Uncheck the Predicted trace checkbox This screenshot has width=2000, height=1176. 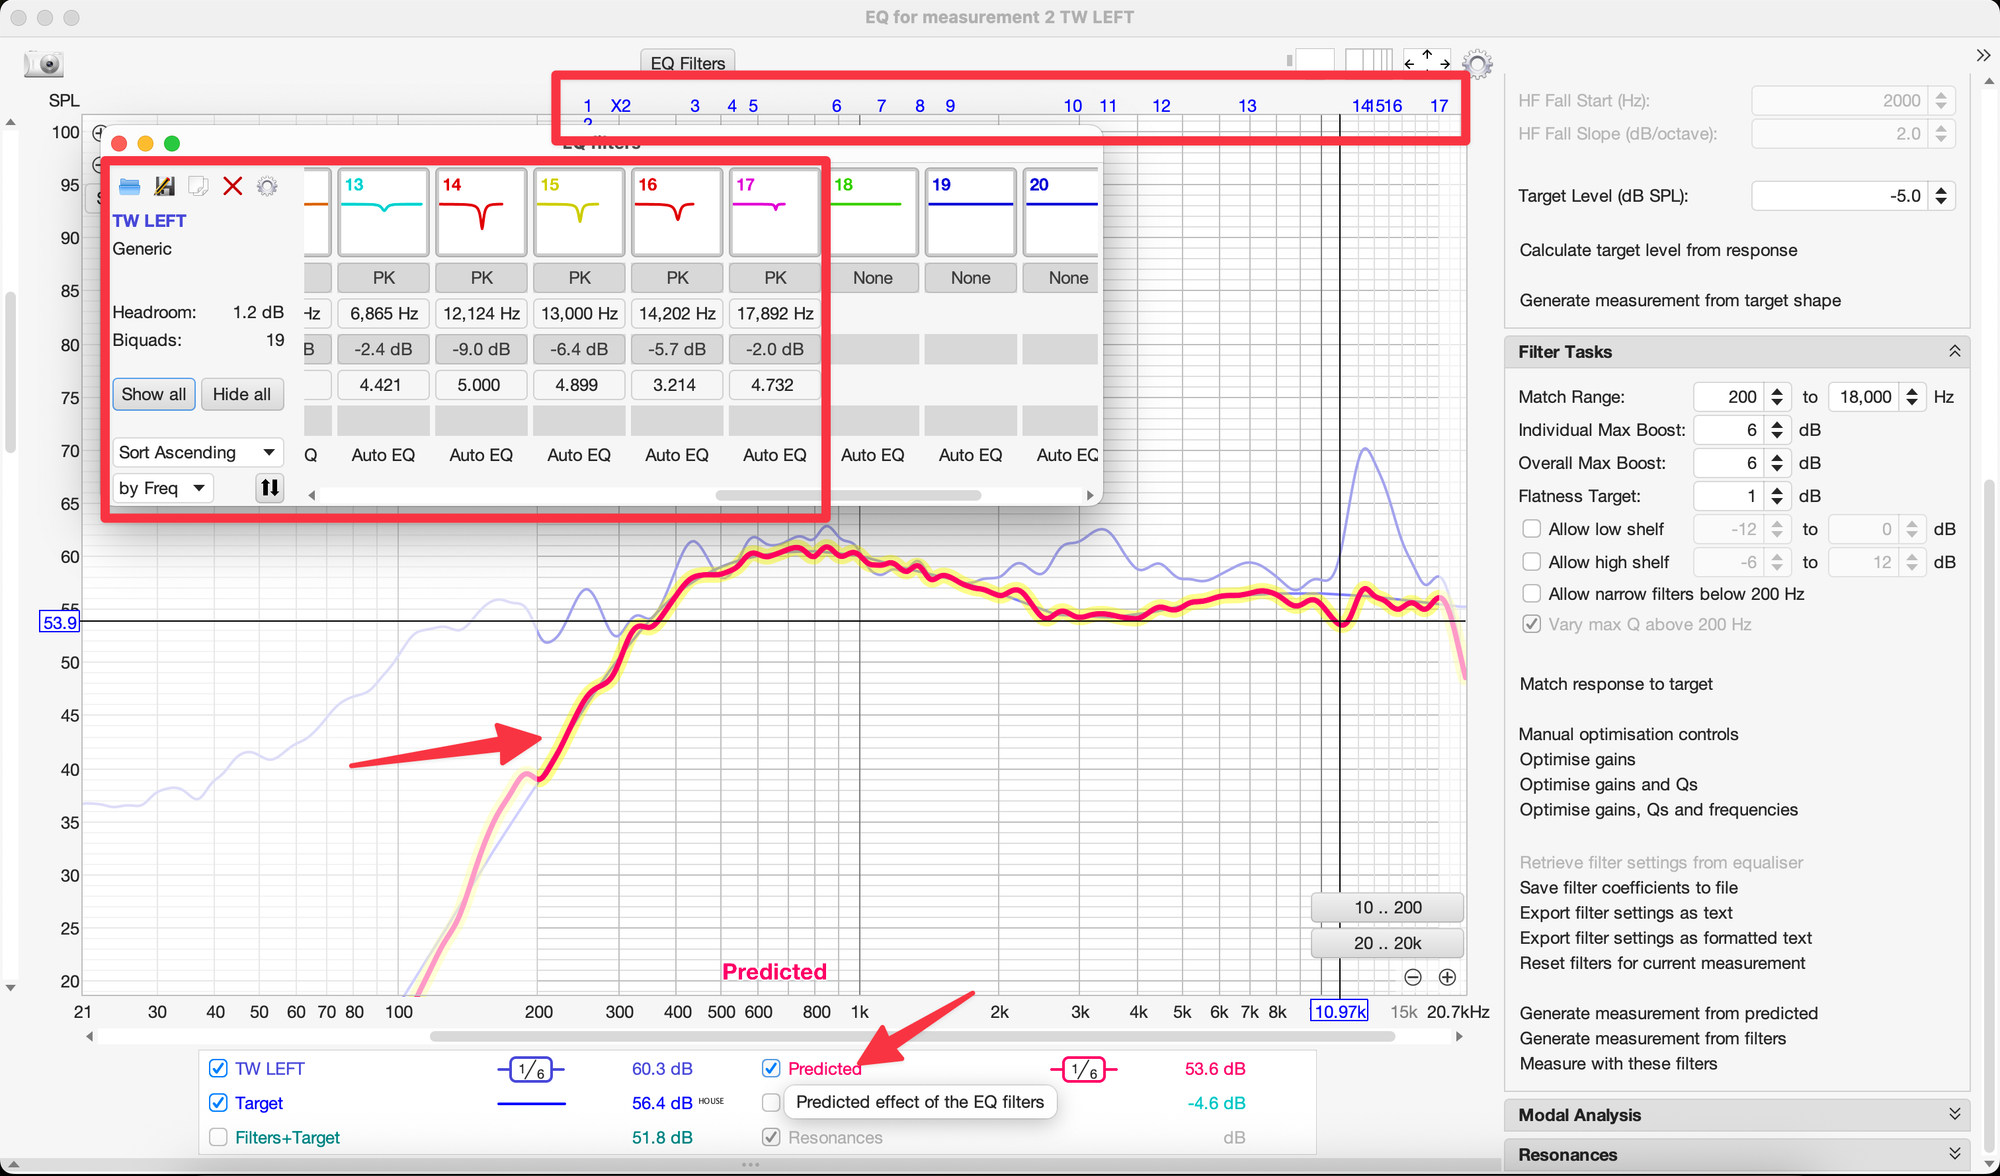pos(771,1068)
